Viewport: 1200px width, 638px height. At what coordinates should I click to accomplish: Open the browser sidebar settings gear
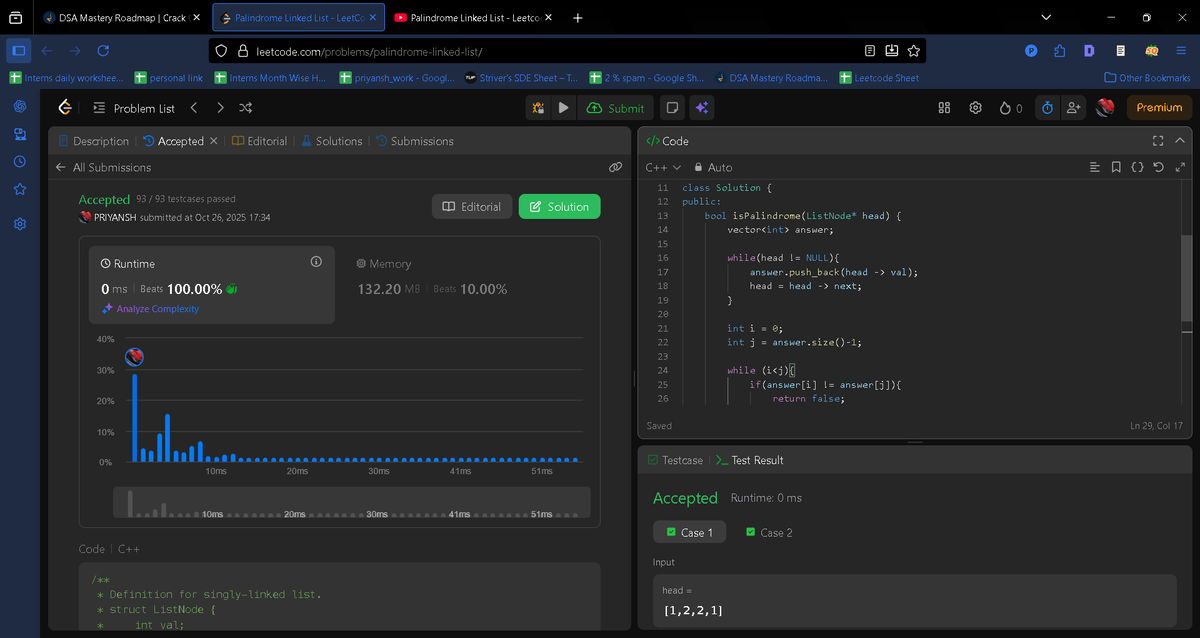point(19,224)
